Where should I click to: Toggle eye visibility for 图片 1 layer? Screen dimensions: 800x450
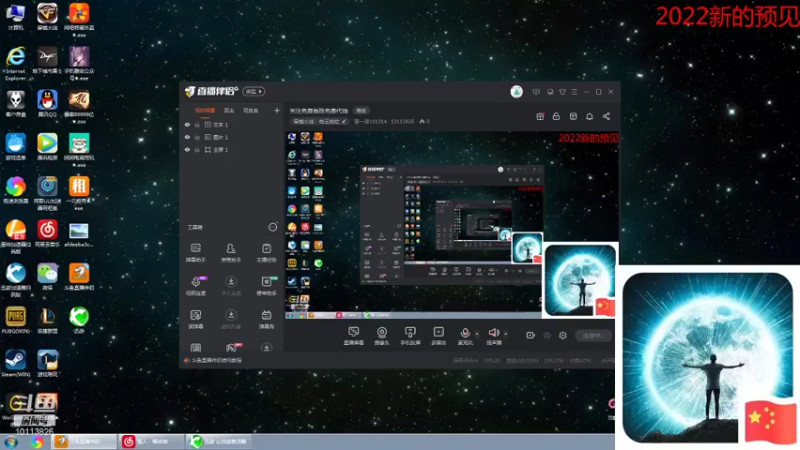187,137
